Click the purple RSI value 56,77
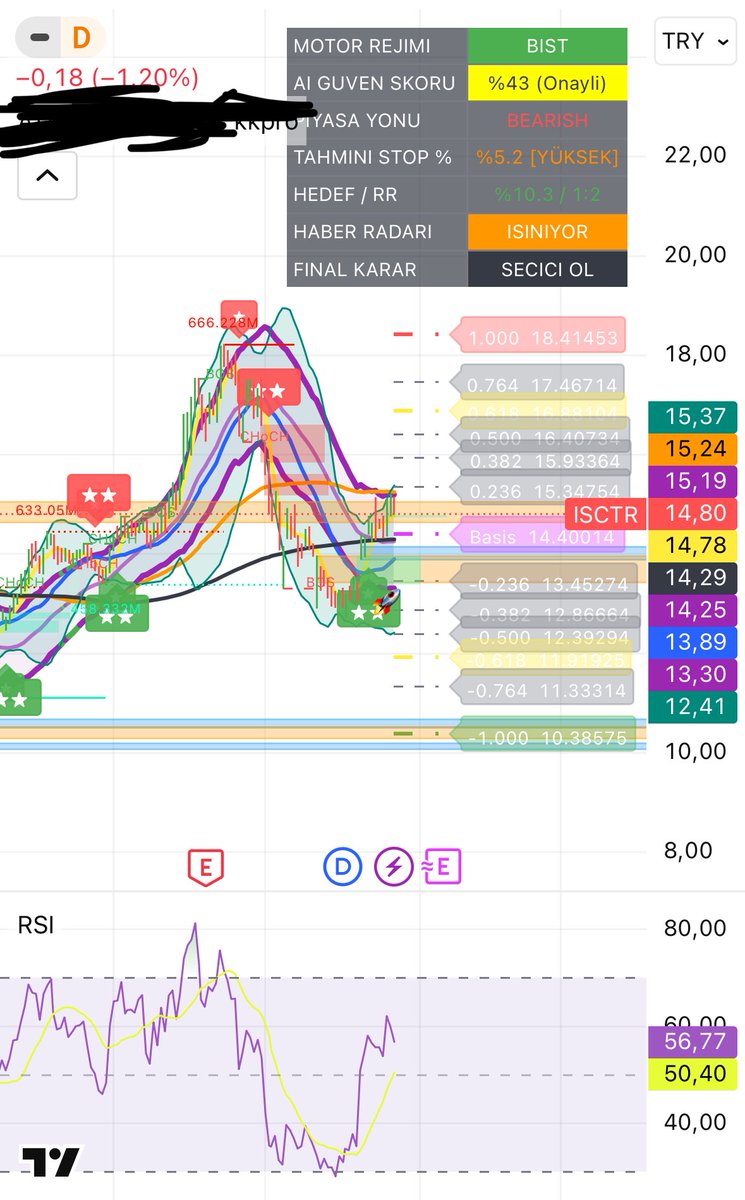This screenshot has height=1200, width=745. [x=693, y=1041]
